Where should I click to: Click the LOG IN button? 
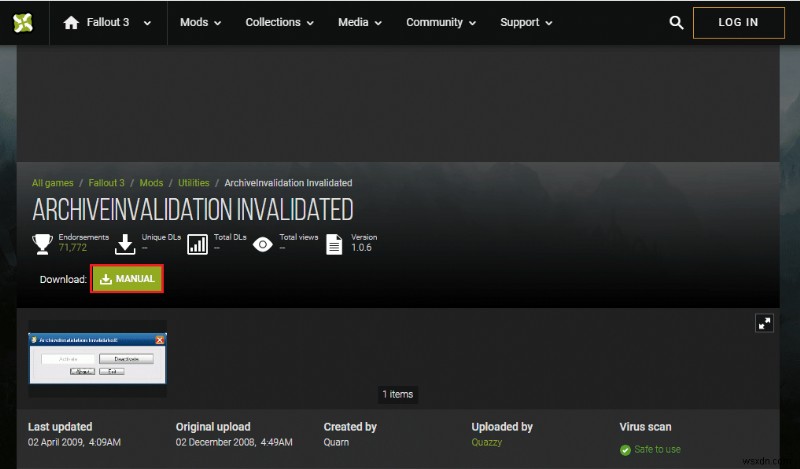pos(738,22)
